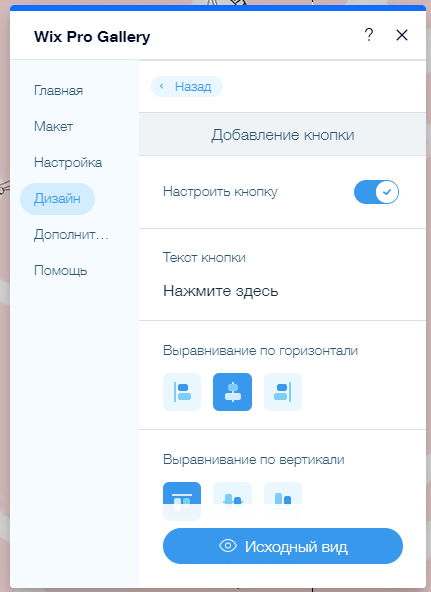
Task: Close the Wix Pro Gallery panel
Action: pos(402,35)
